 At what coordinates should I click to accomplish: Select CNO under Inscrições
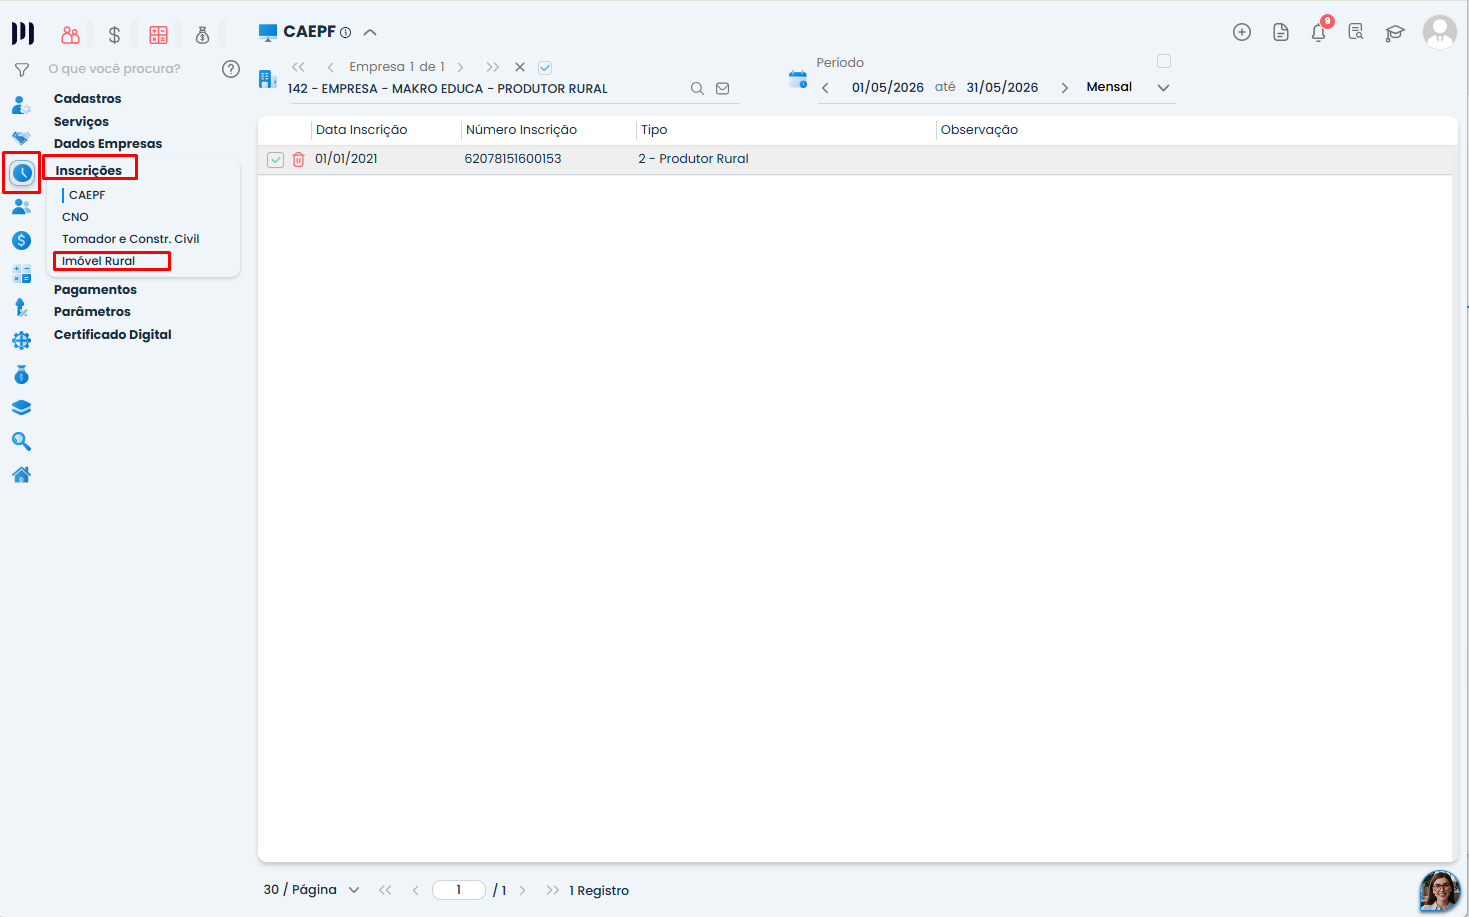pyautogui.click(x=75, y=217)
